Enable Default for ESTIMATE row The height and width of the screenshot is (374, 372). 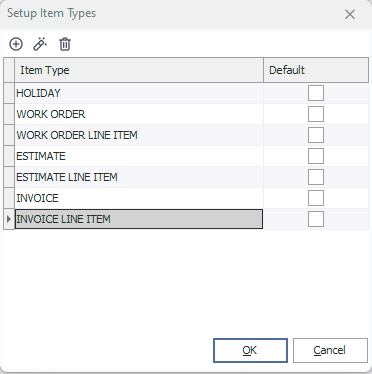point(316,156)
